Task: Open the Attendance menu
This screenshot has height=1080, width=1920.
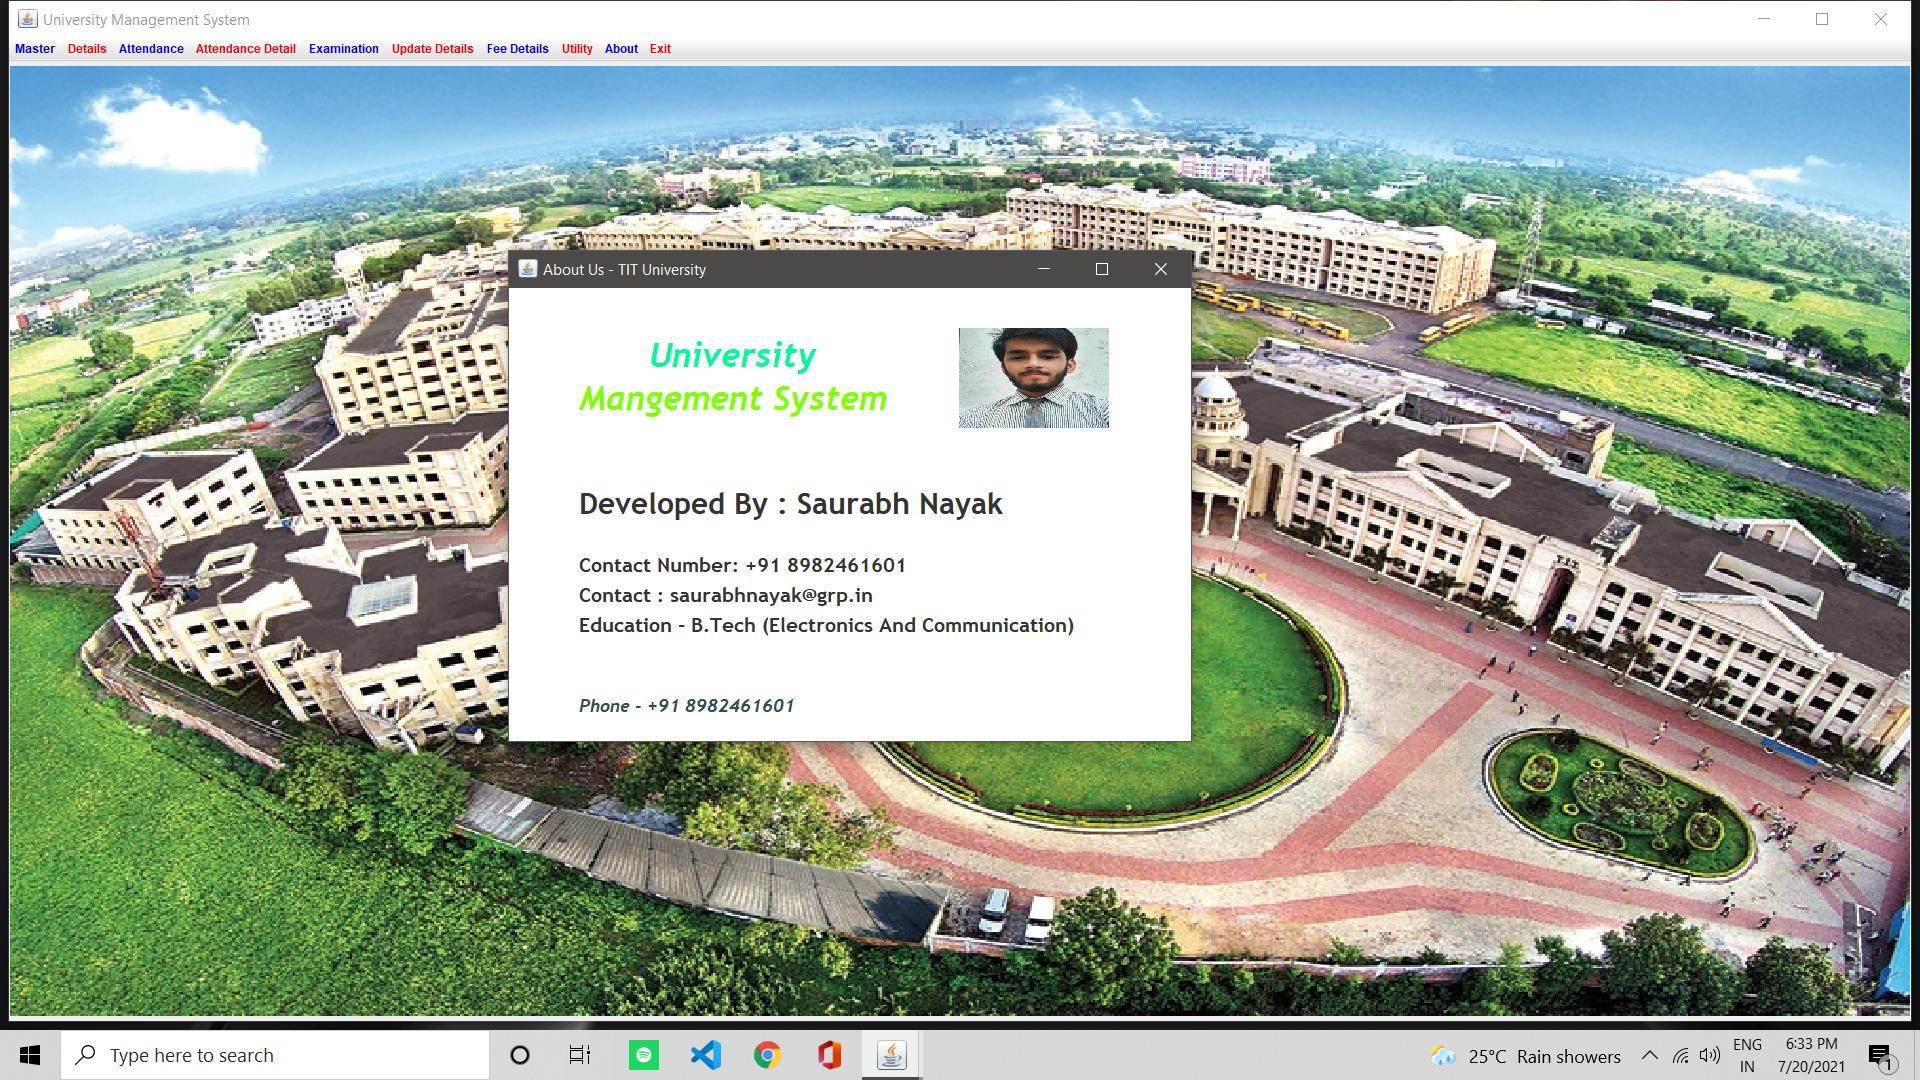Action: pos(151,49)
